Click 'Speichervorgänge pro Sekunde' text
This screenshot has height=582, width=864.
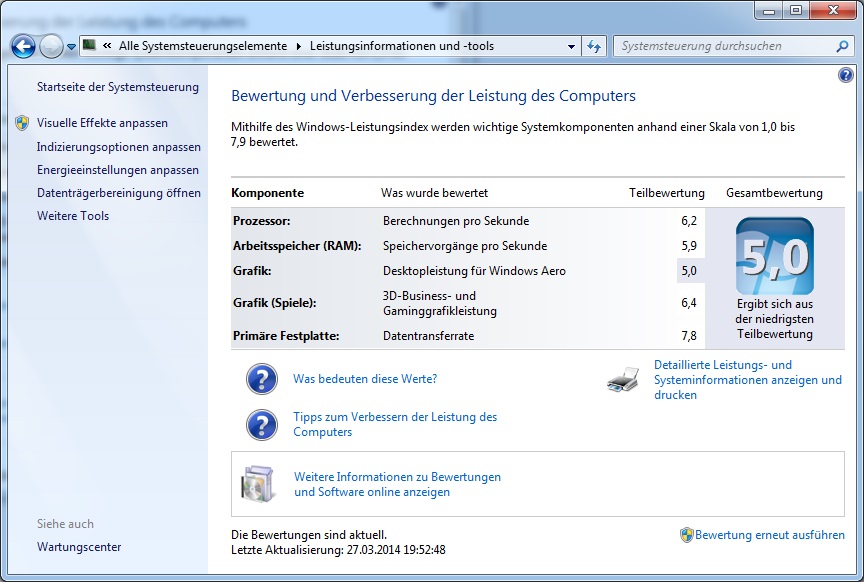click(x=465, y=246)
